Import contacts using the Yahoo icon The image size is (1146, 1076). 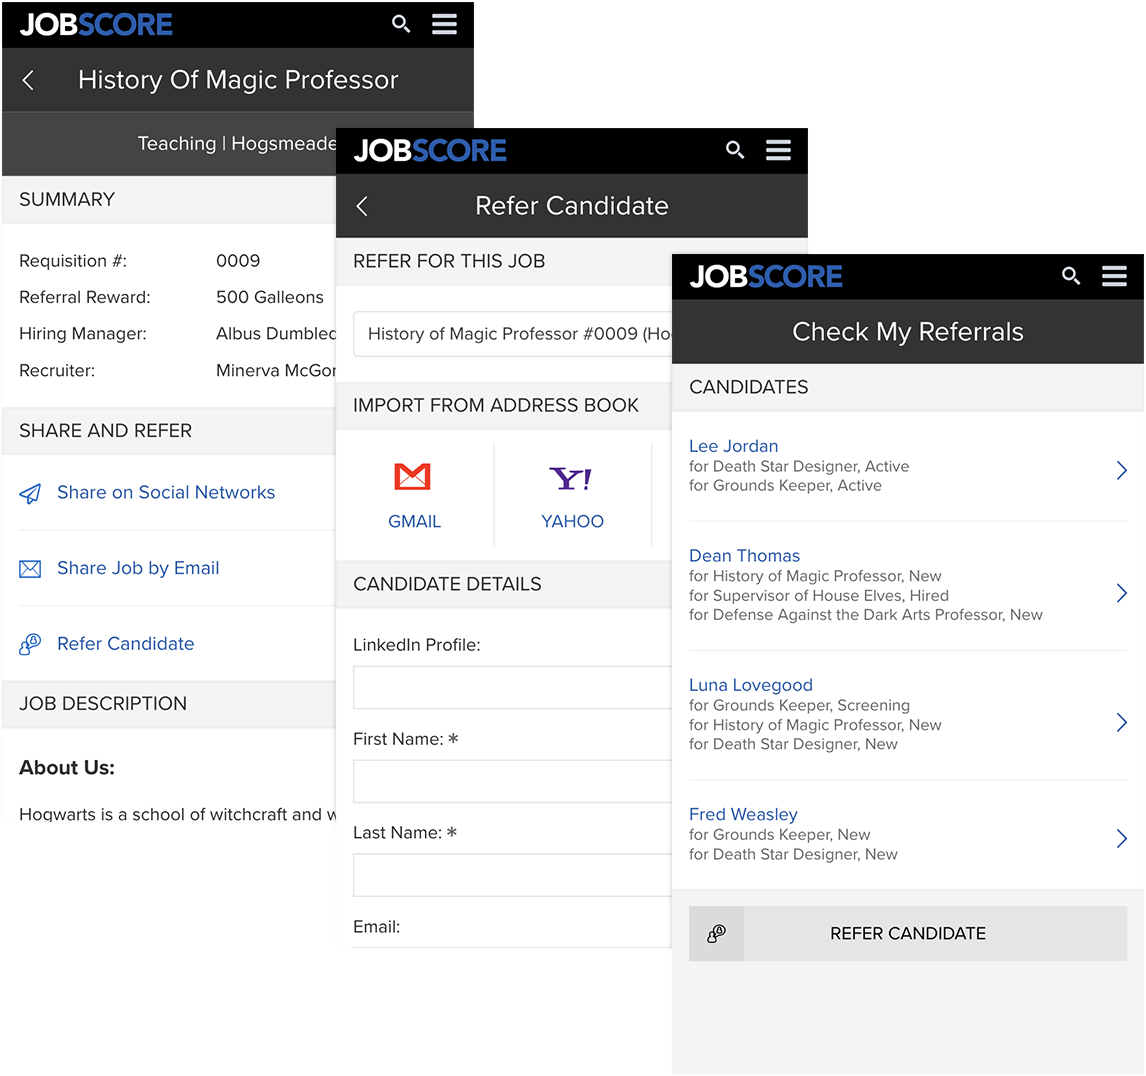(x=571, y=478)
